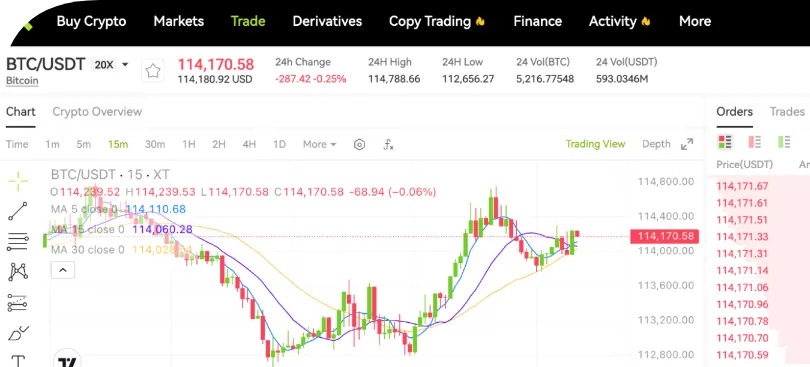Image resolution: width=810 pixels, height=367 pixels.
Task: Open the chart settings hexagon icon
Action: (x=360, y=145)
